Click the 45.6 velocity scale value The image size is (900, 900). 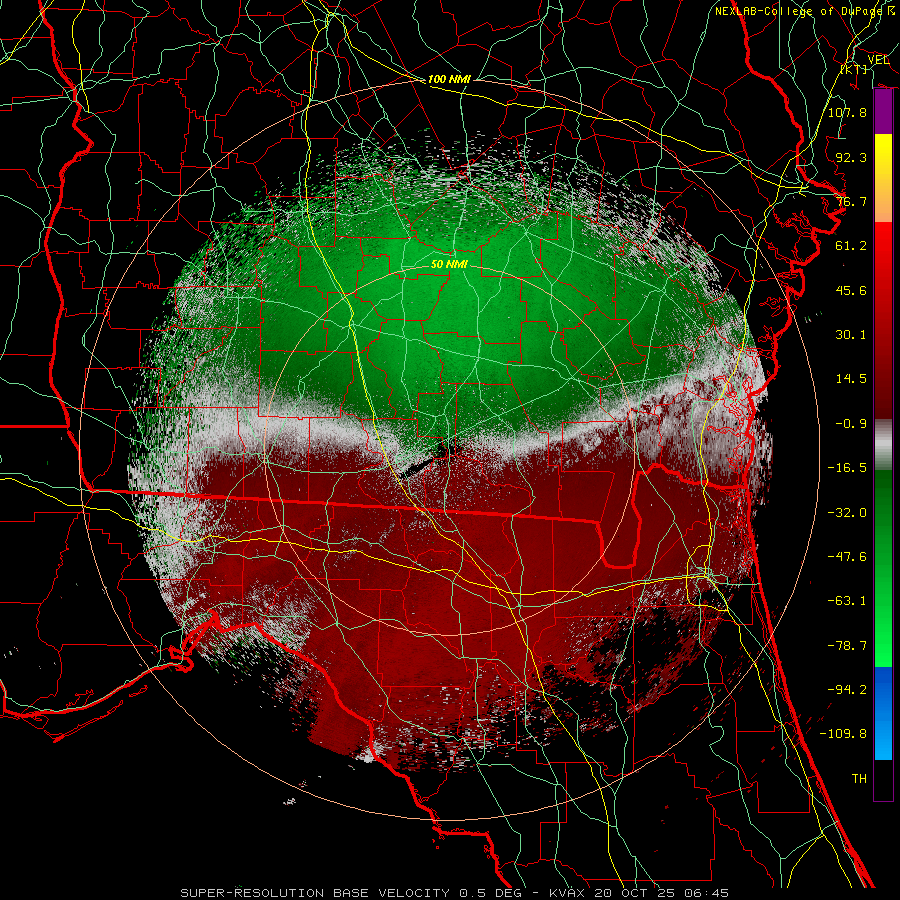(x=851, y=290)
